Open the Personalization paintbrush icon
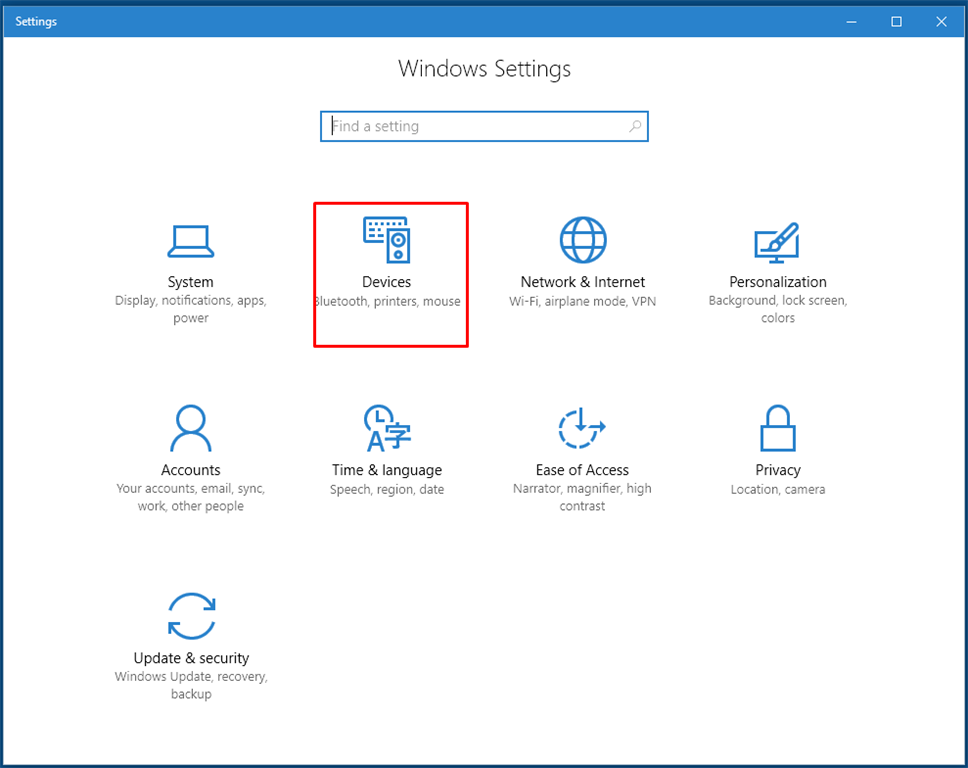Image resolution: width=968 pixels, height=768 pixels. (x=777, y=242)
